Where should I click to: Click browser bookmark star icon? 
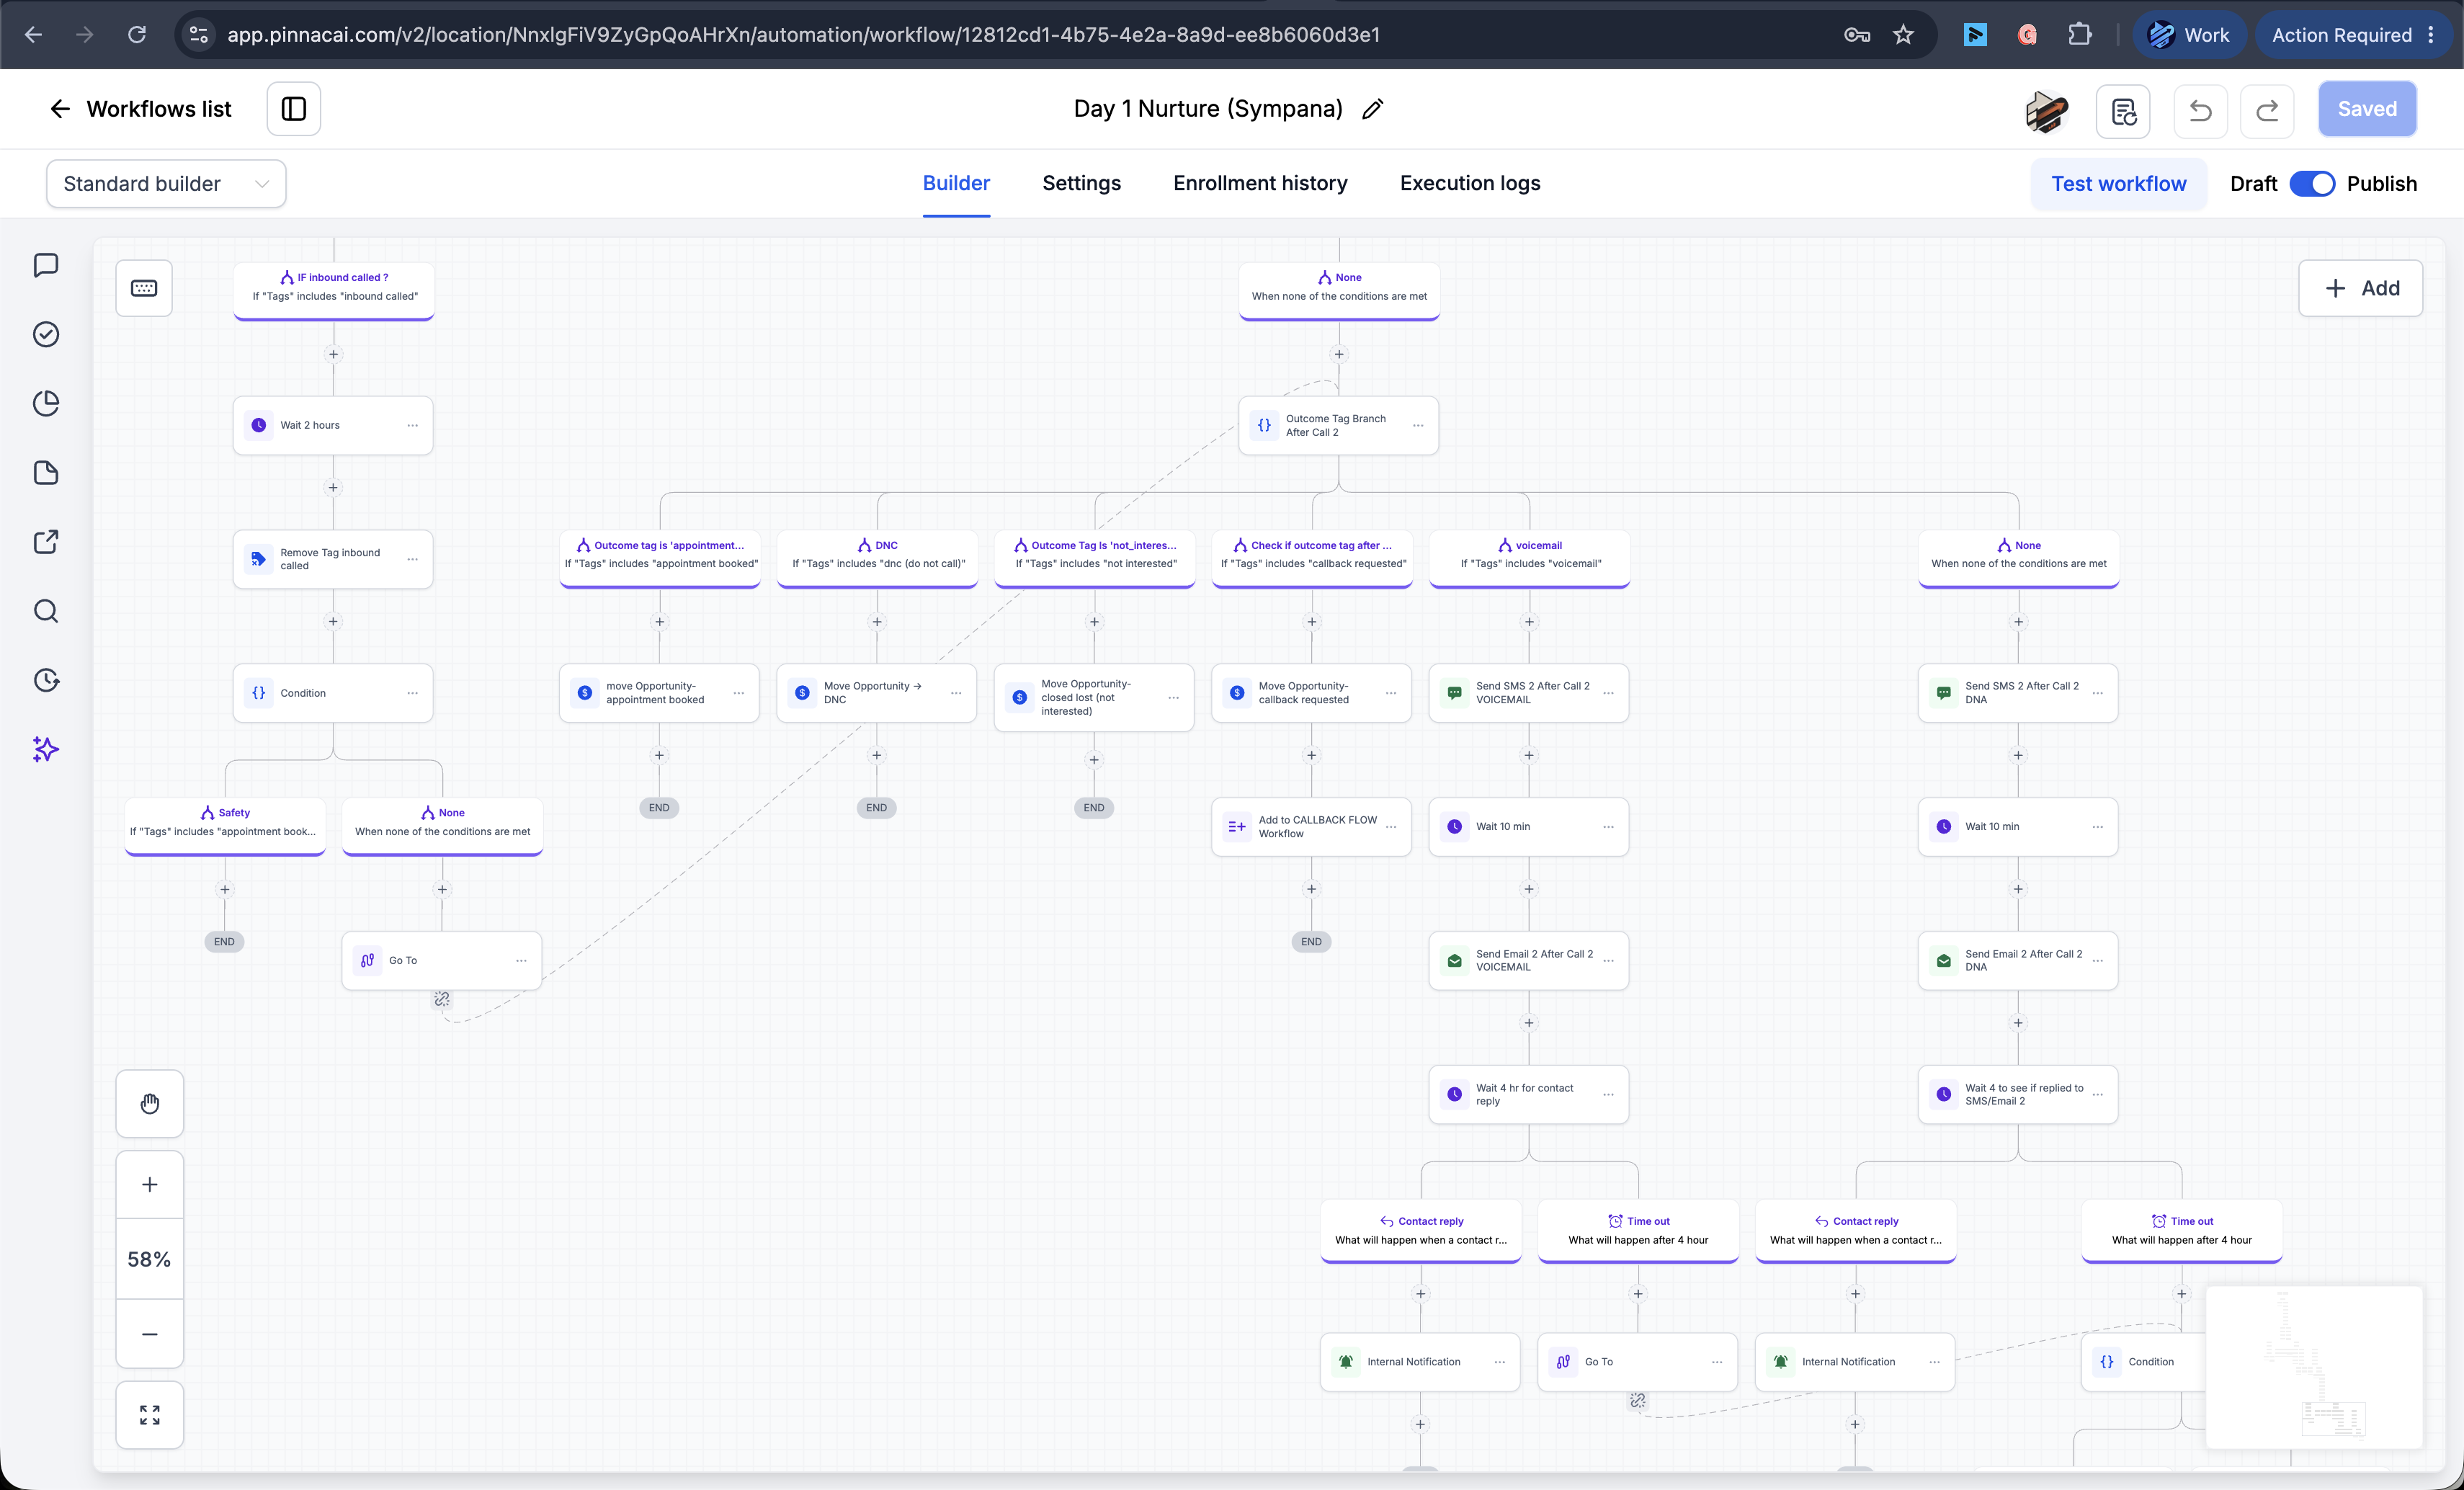click(x=1903, y=35)
